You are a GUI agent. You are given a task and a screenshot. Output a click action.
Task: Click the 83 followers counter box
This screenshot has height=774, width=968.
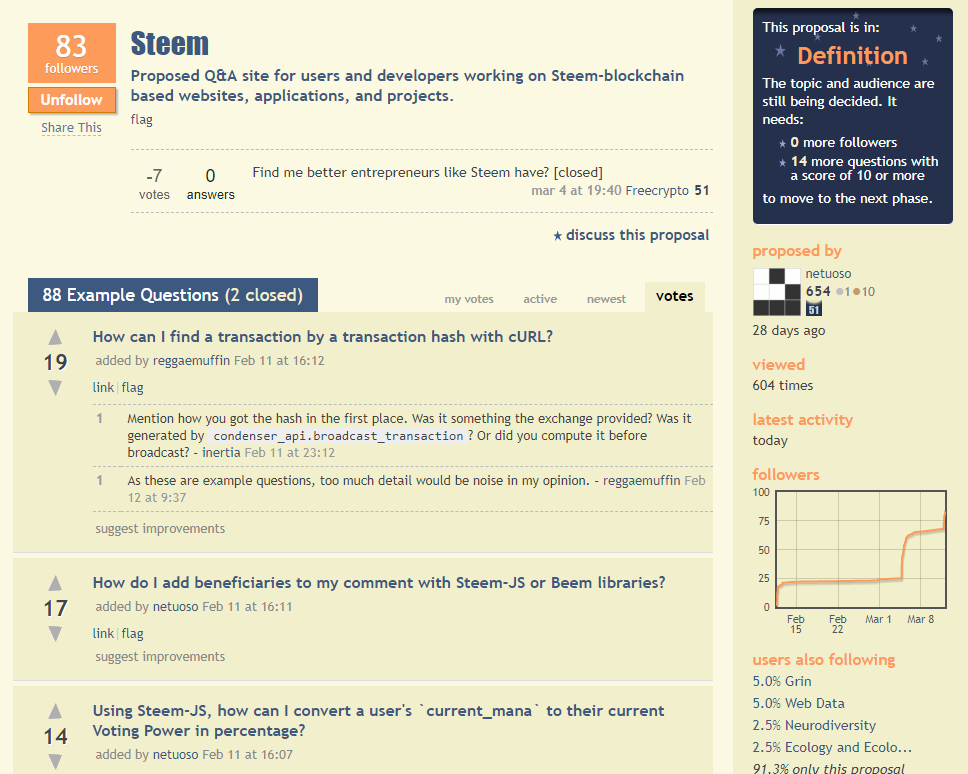[x=72, y=53]
